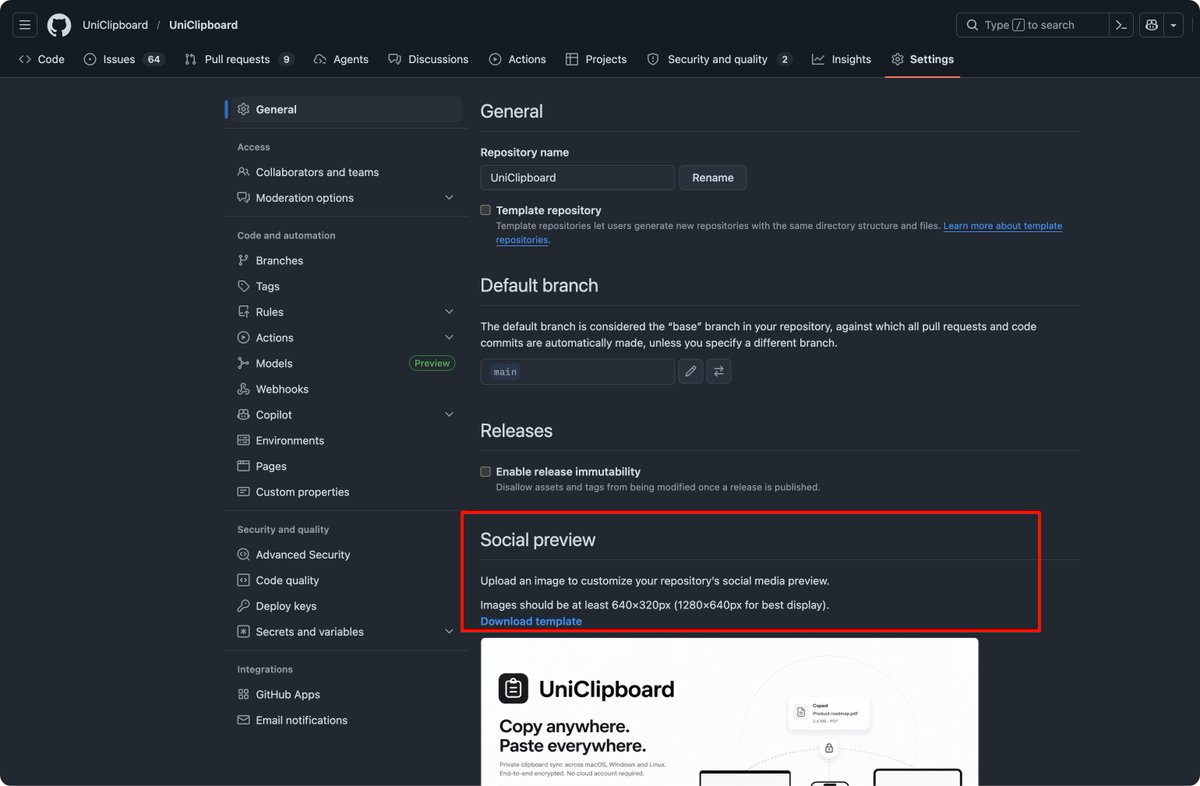Click the Copilot icon in settings sidebar
The image size is (1200, 786).
point(243,415)
